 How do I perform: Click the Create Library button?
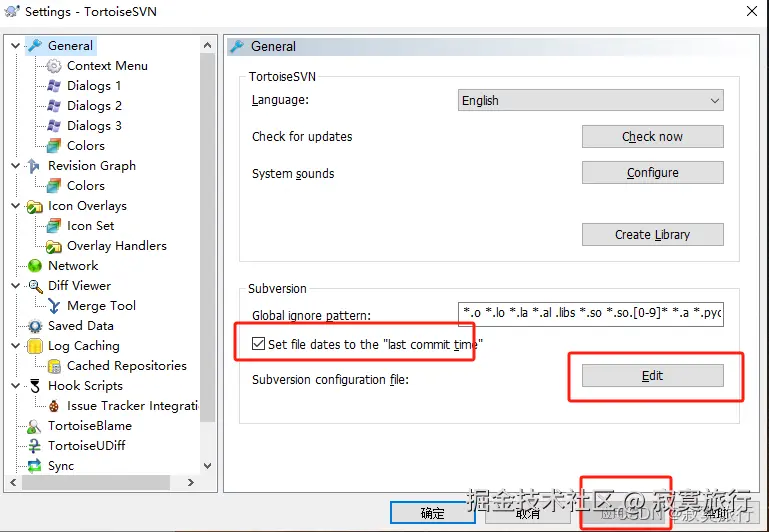point(652,234)
